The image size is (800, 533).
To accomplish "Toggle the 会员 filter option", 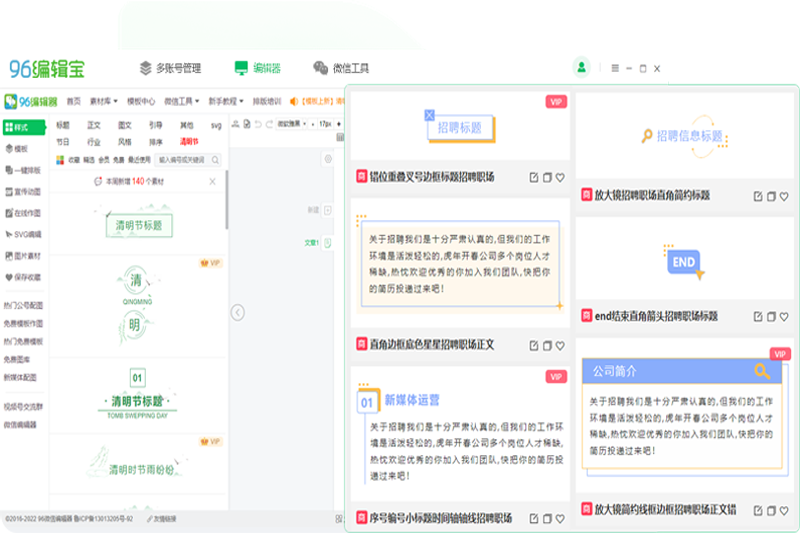I will [105, 159].
